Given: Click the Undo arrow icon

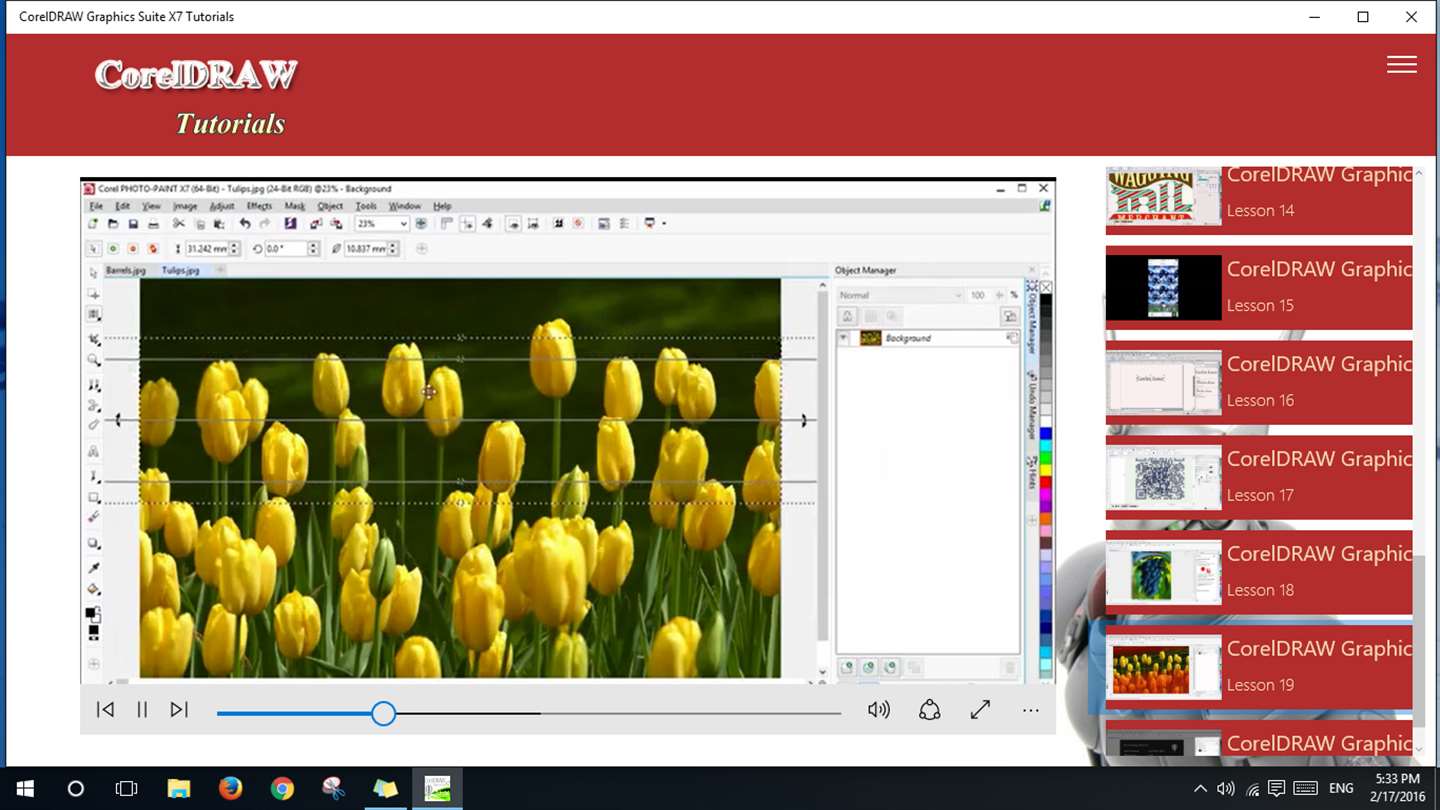Looking at the screenshot, I should (x=245, y=224).
